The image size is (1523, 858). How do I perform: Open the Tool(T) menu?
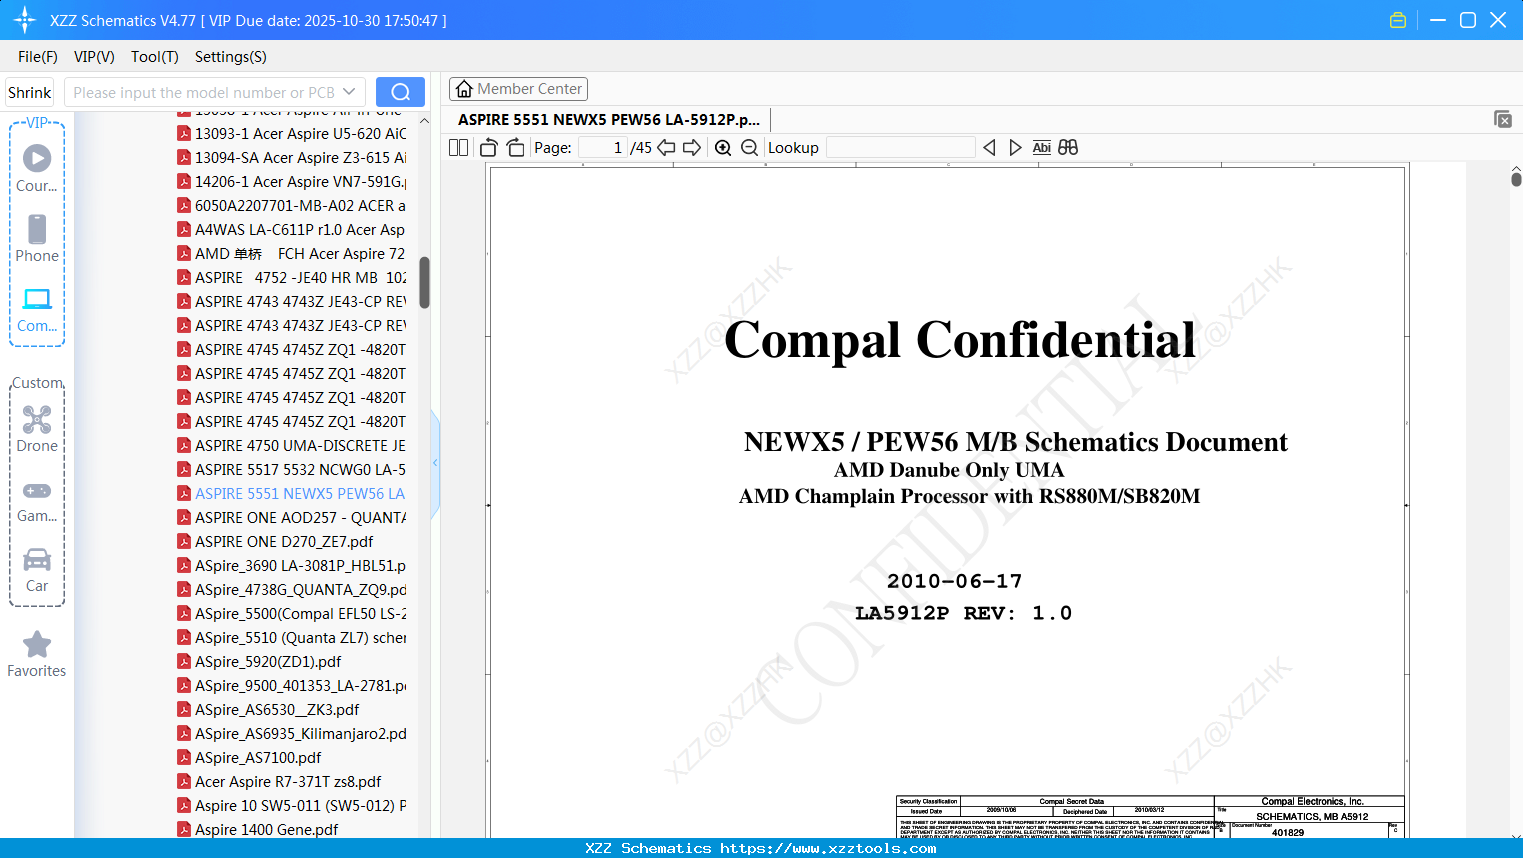(x=155, y=57)
